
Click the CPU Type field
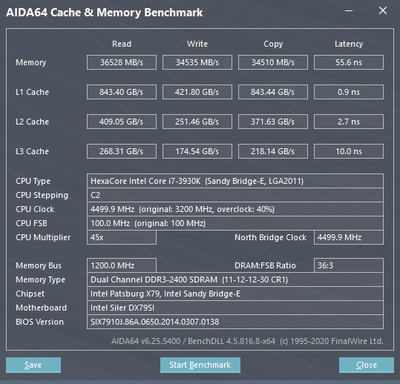coord(235,181)
